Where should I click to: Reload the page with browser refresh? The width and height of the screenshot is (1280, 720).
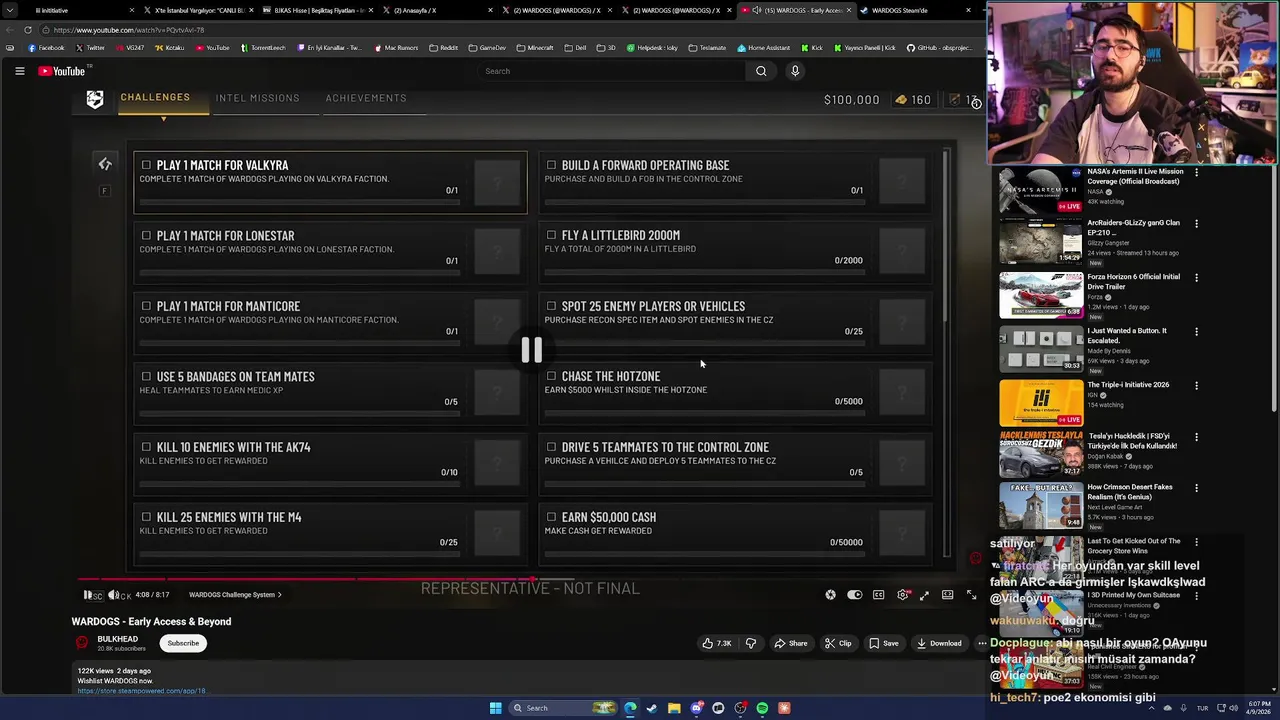[x=28, y=30]
